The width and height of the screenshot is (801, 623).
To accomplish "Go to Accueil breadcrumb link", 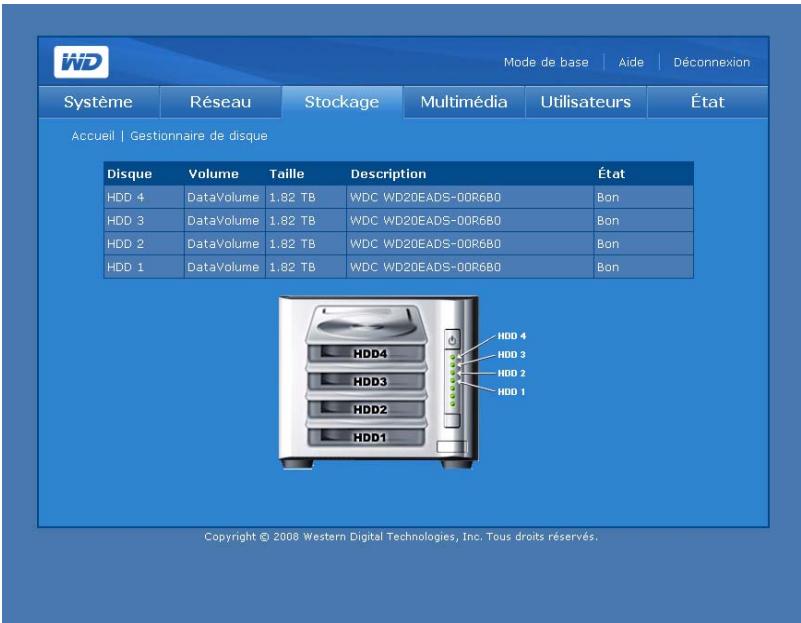I will 93,136.
